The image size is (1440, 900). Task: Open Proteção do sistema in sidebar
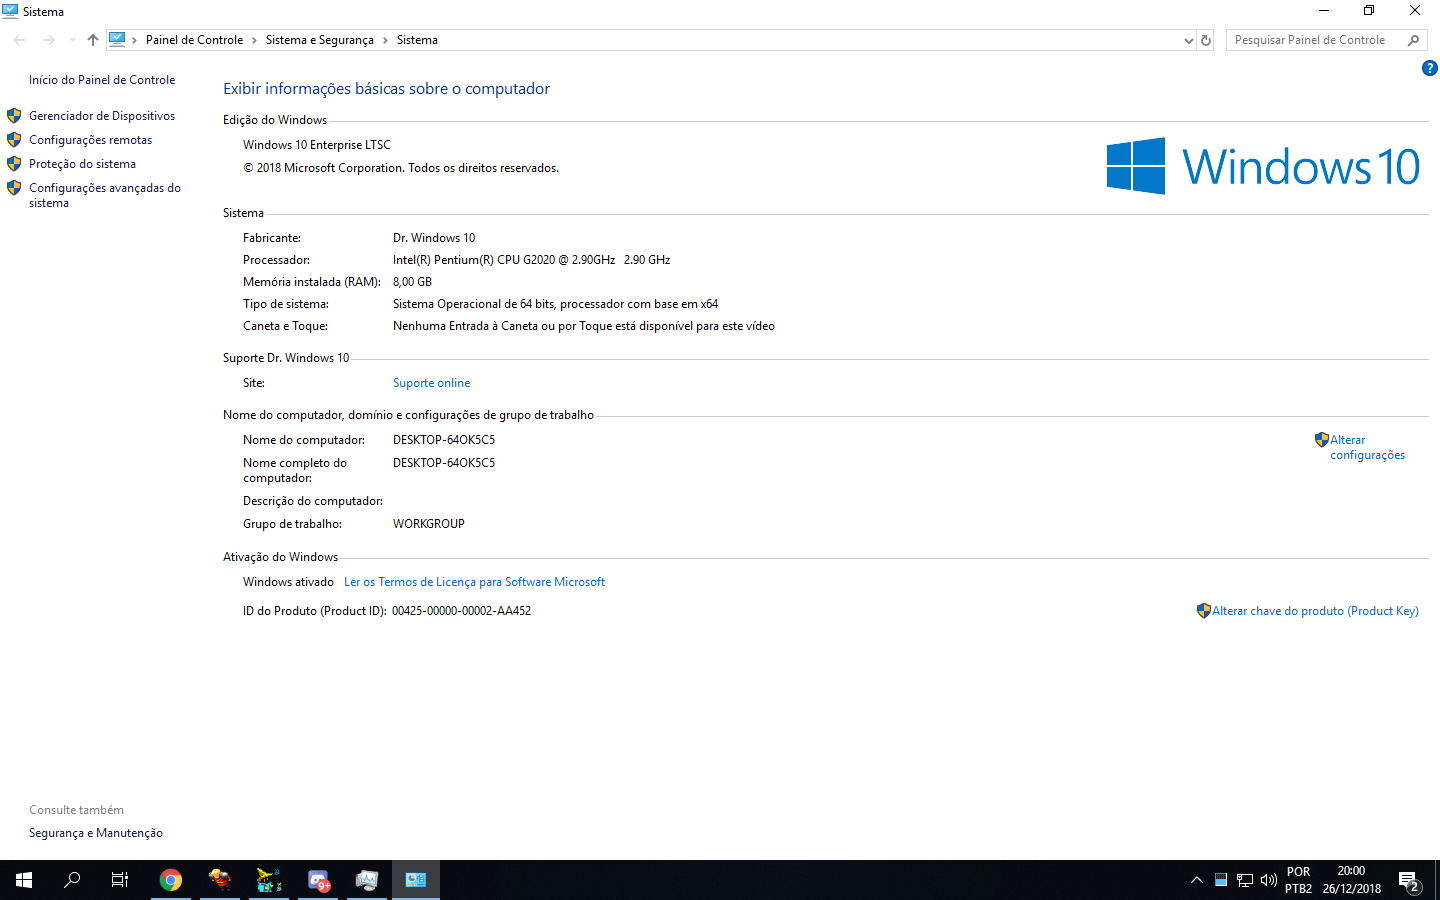click(x=82, y=164)
